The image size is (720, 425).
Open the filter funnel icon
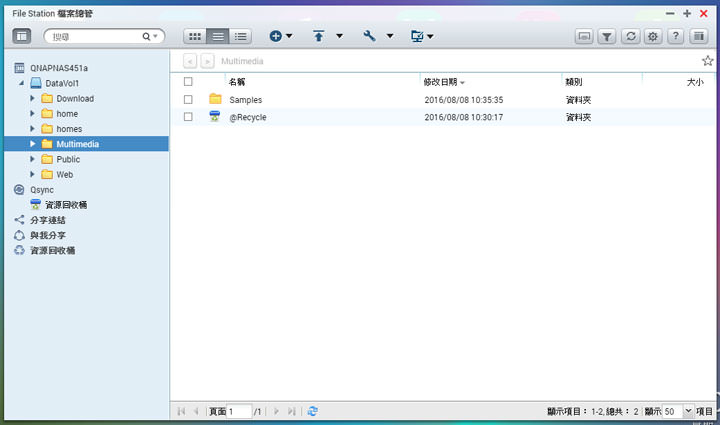pos(607,36)
